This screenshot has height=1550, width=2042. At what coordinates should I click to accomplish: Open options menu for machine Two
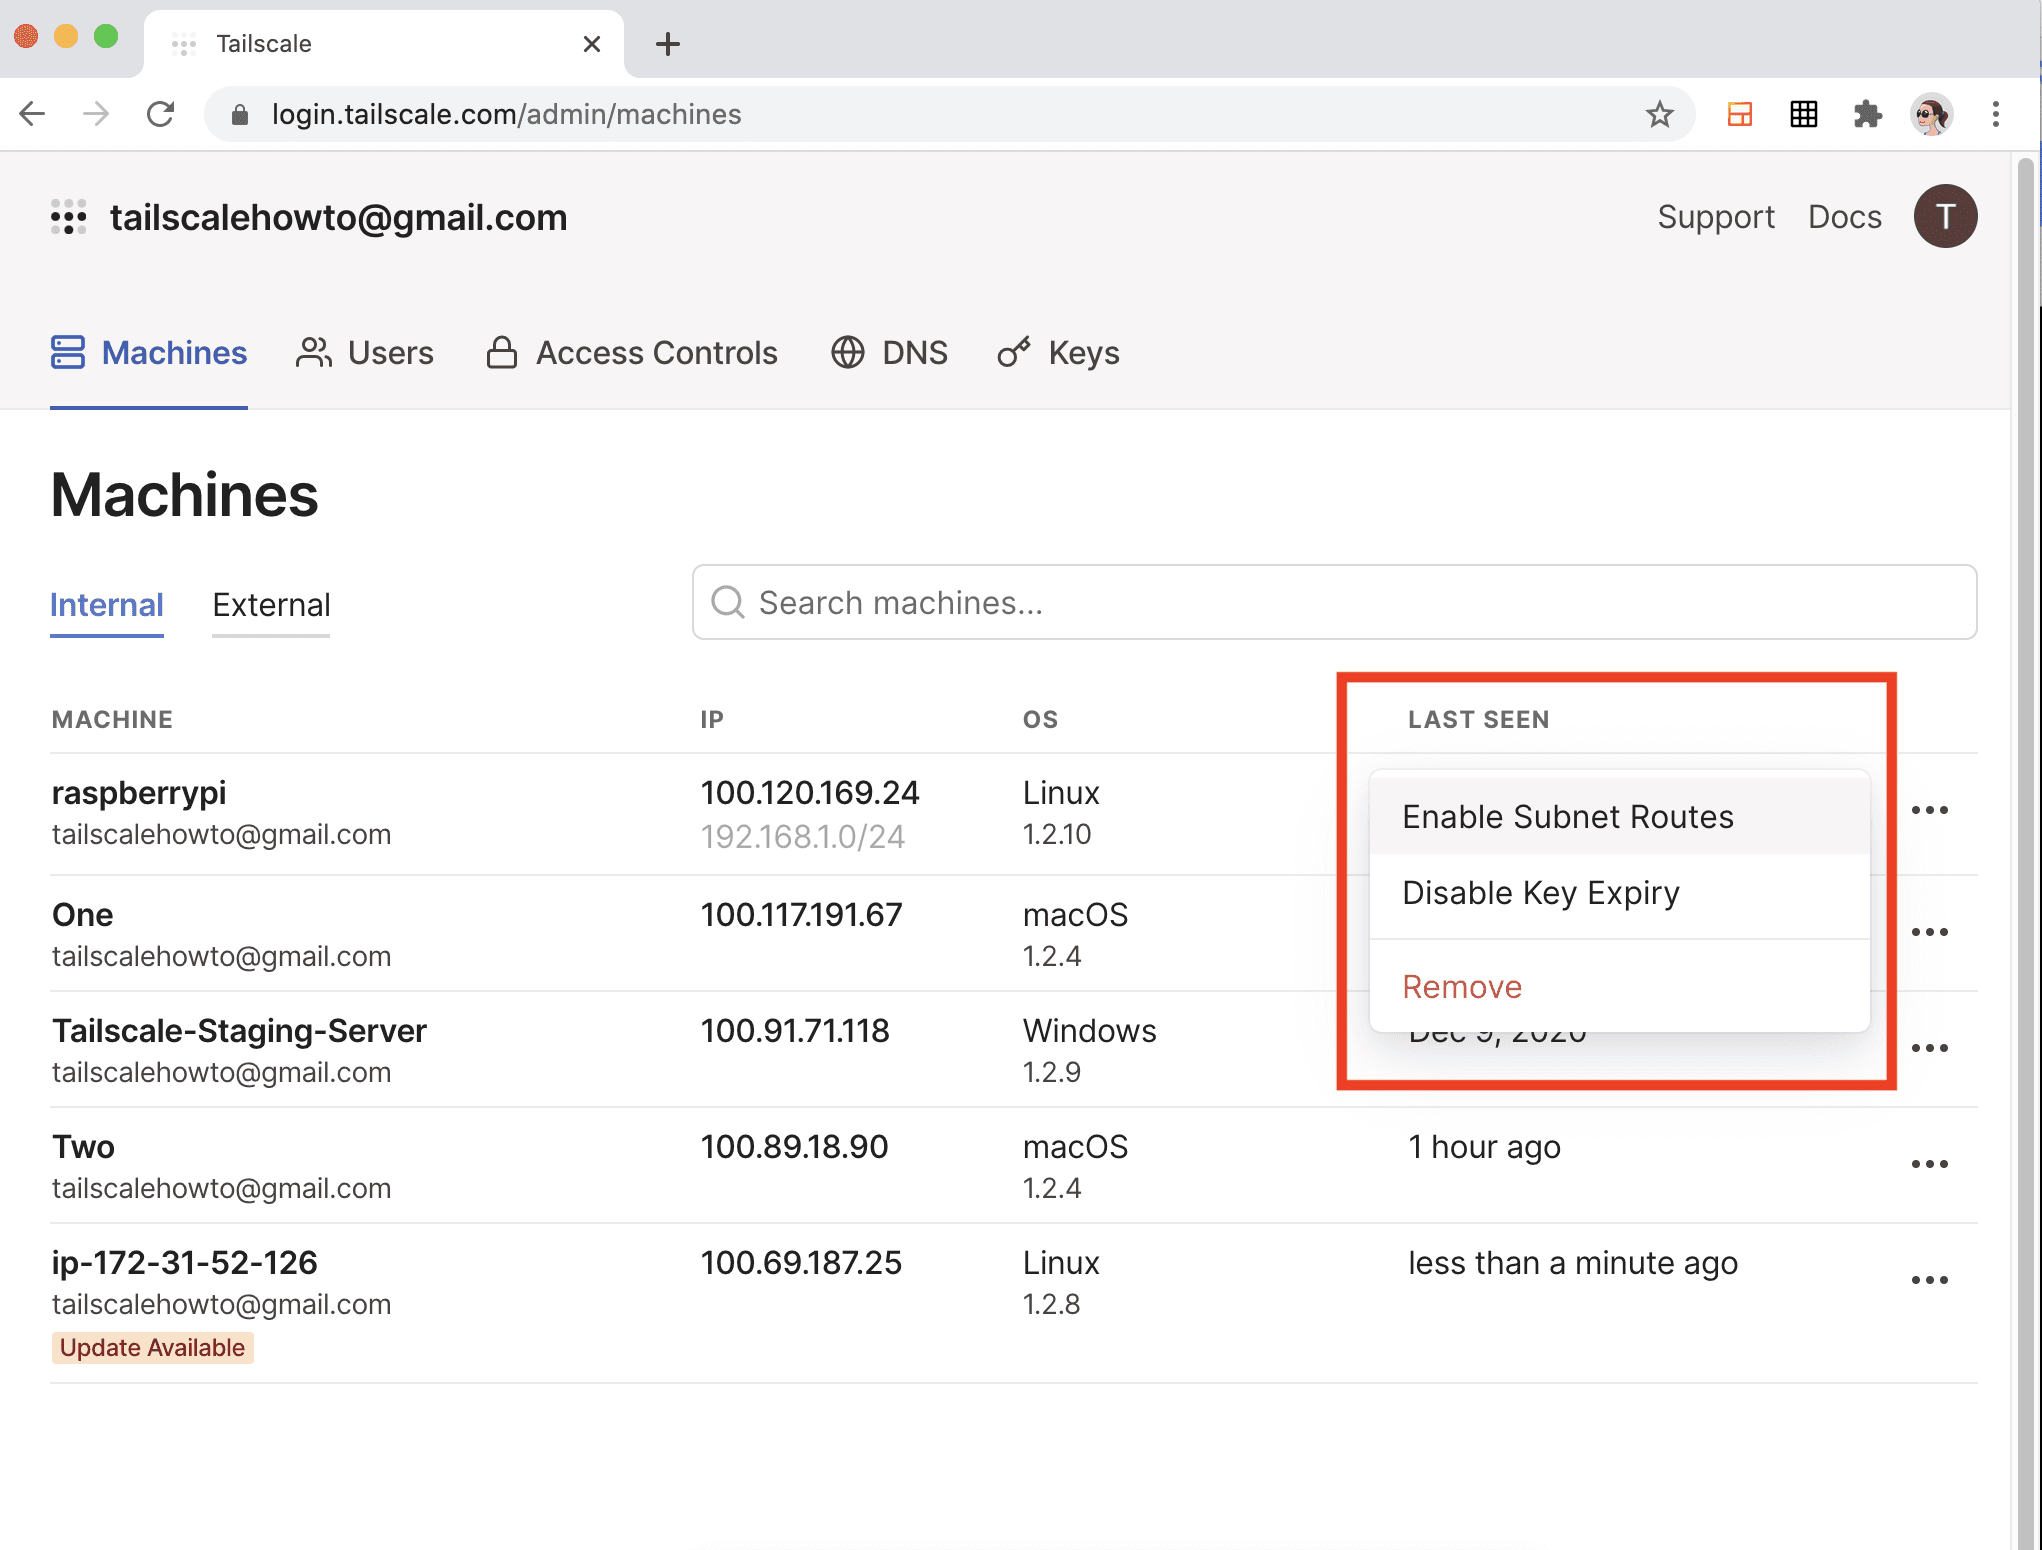click(x=1929, y=1164)
